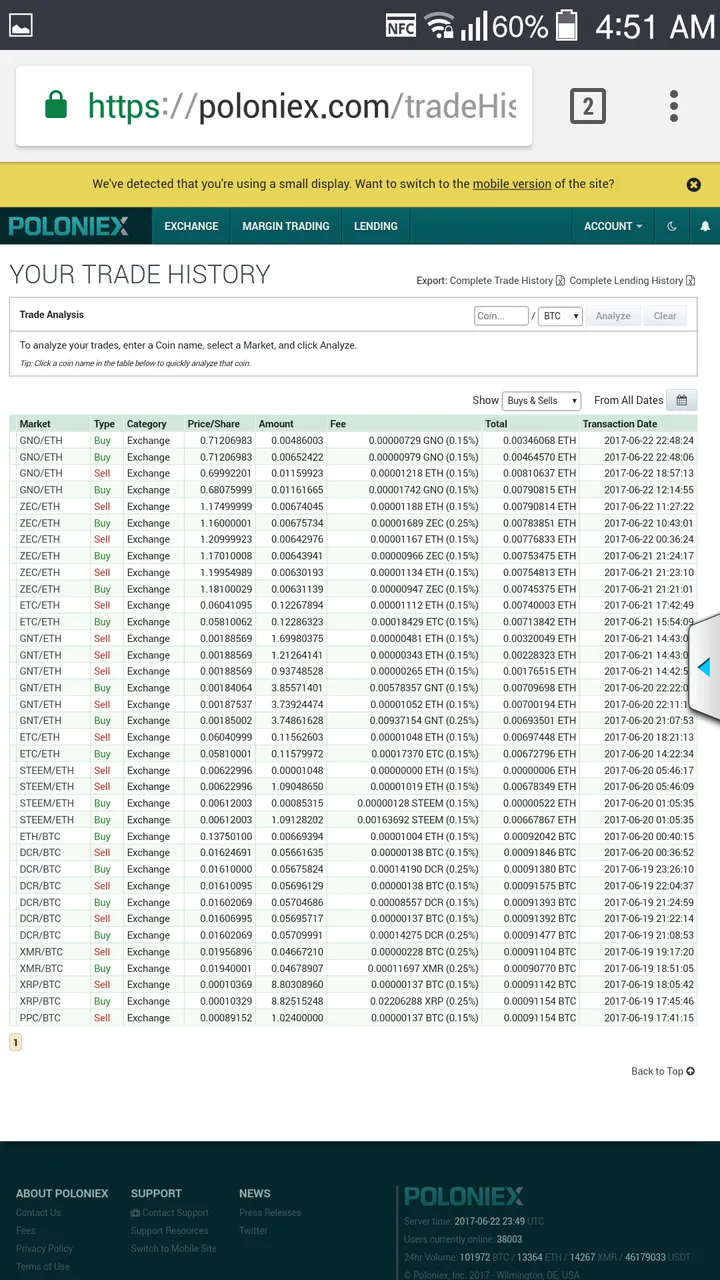Click the file icon next to Complete Trade History
The width and height of the screenshot is (720, 1280).
(561, 281)
